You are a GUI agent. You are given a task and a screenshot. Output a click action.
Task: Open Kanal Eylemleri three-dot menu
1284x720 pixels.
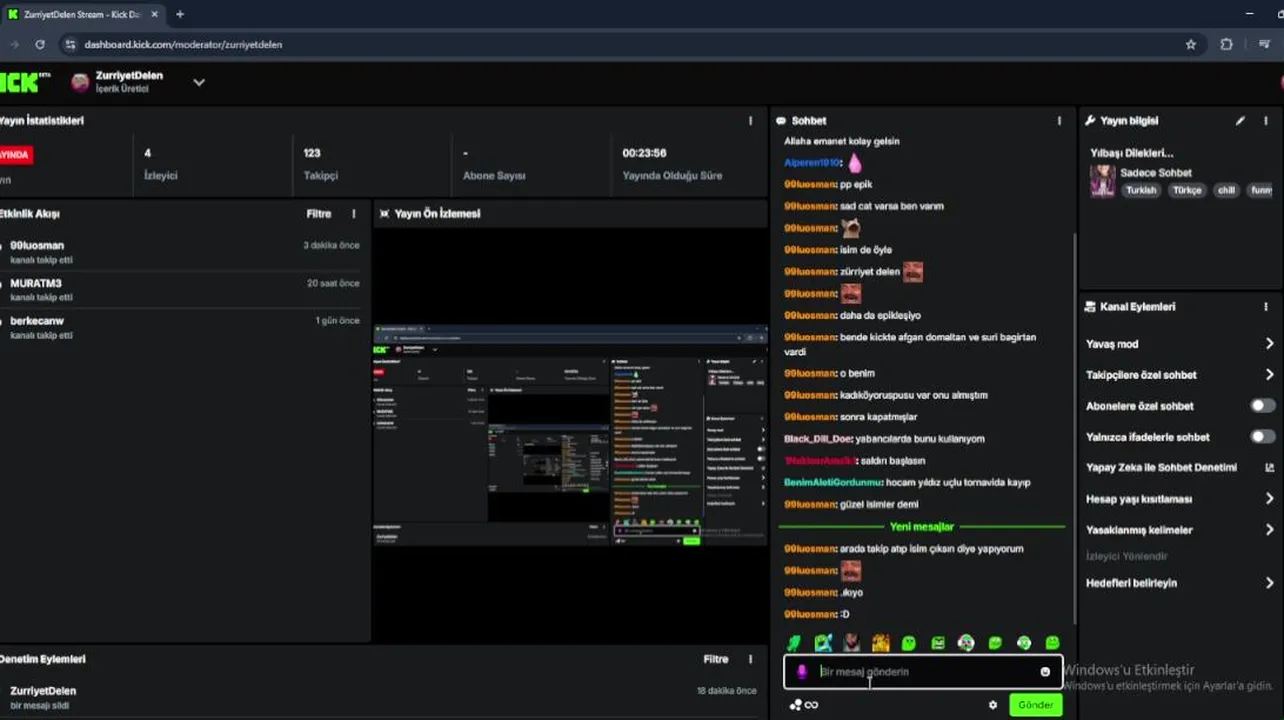pyautogui.click(x=1266, y=307)
